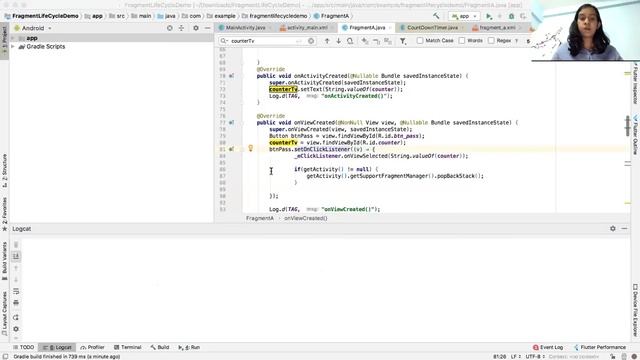Open the Terminal tool window
This screenshot has width=640, height=360.
pyautogui.click(x=127, y=347)
